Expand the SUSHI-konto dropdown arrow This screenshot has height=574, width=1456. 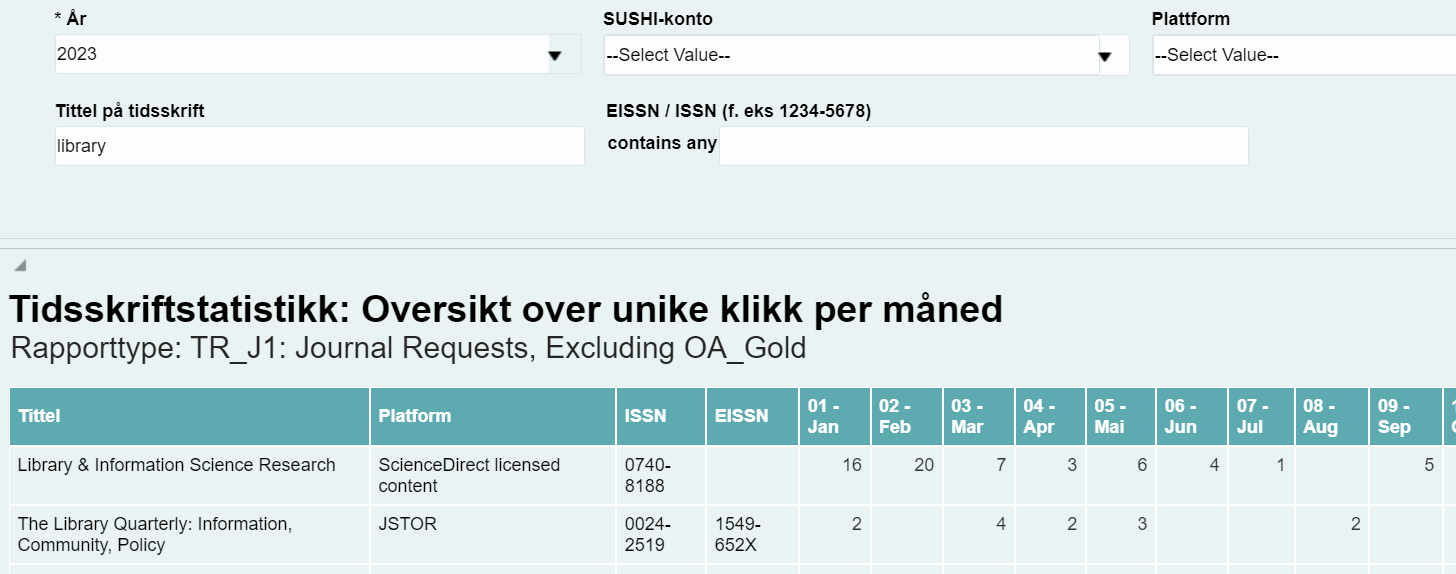click(x=1106, y=56)
